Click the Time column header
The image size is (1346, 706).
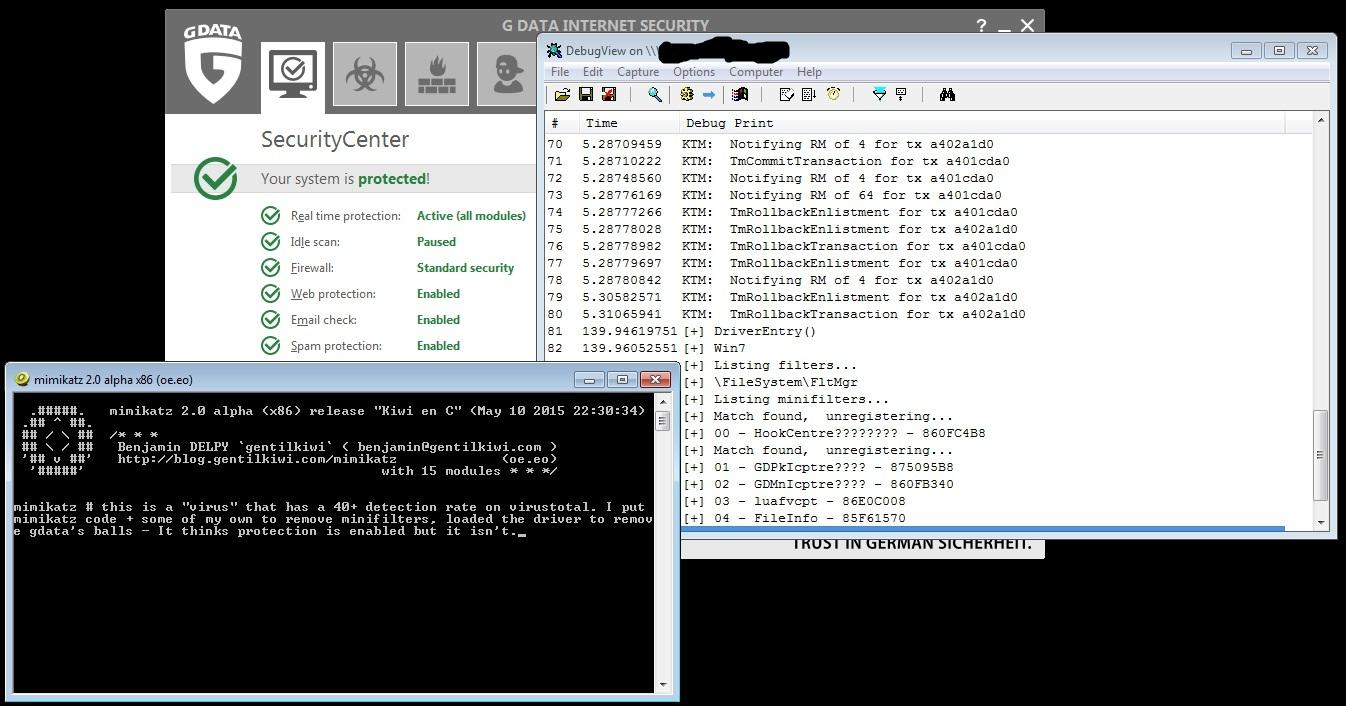pyautogui.click(x=629, y=123)
